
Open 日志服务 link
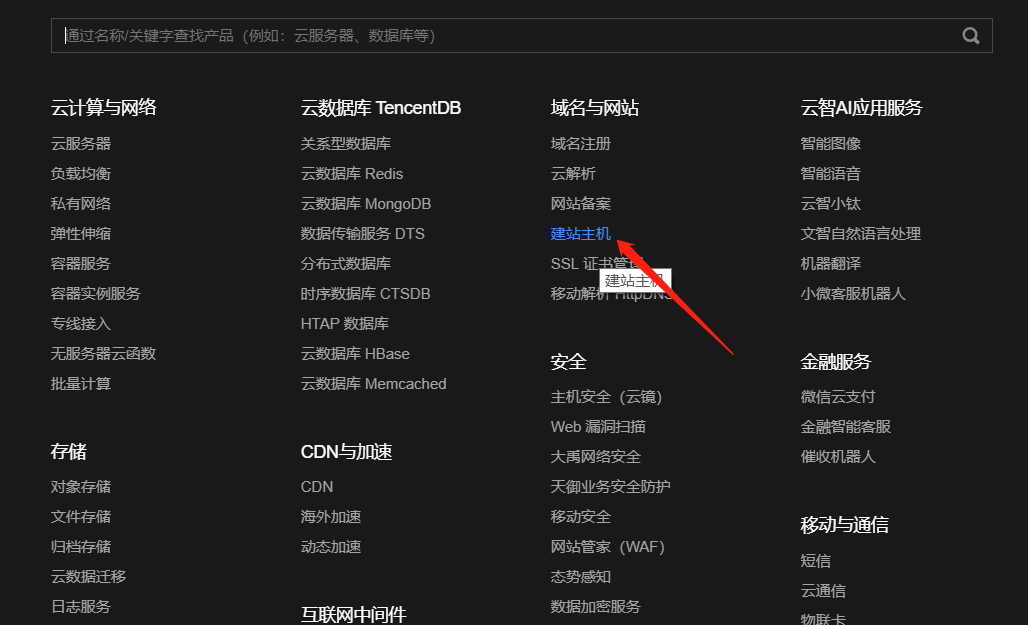pos(81,607)
